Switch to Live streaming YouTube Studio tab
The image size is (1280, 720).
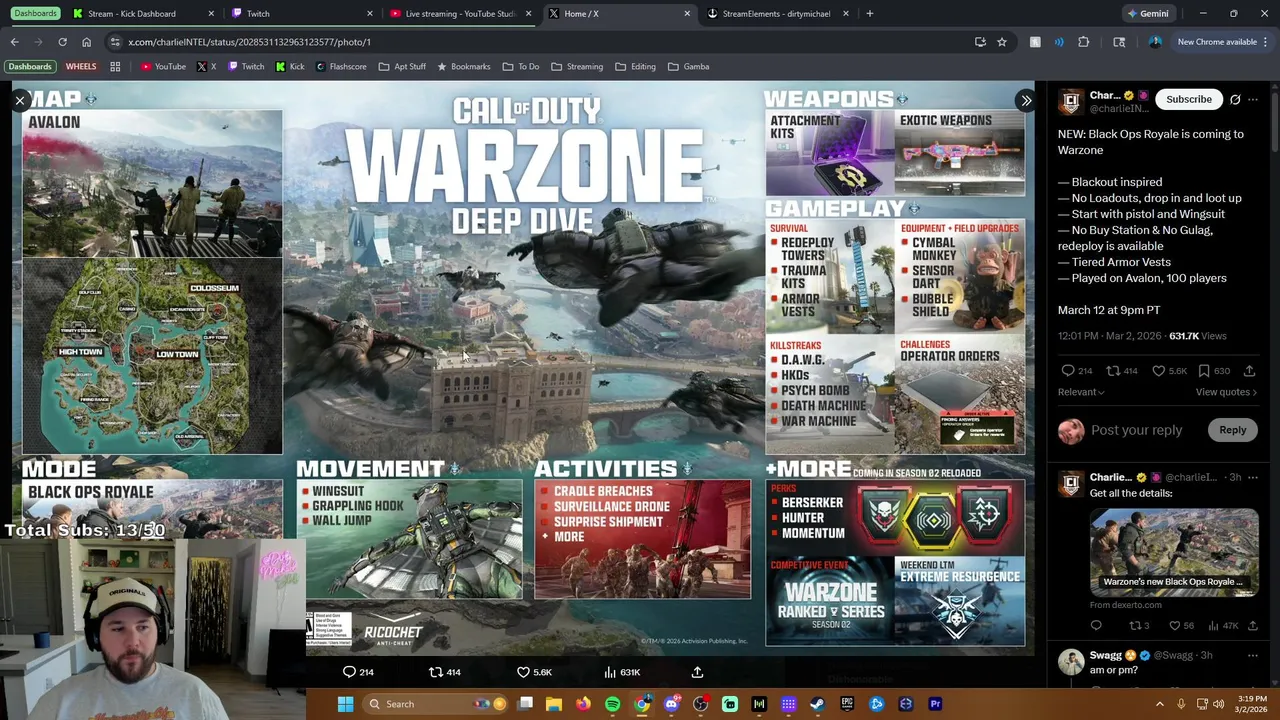[x=460, y=14]
